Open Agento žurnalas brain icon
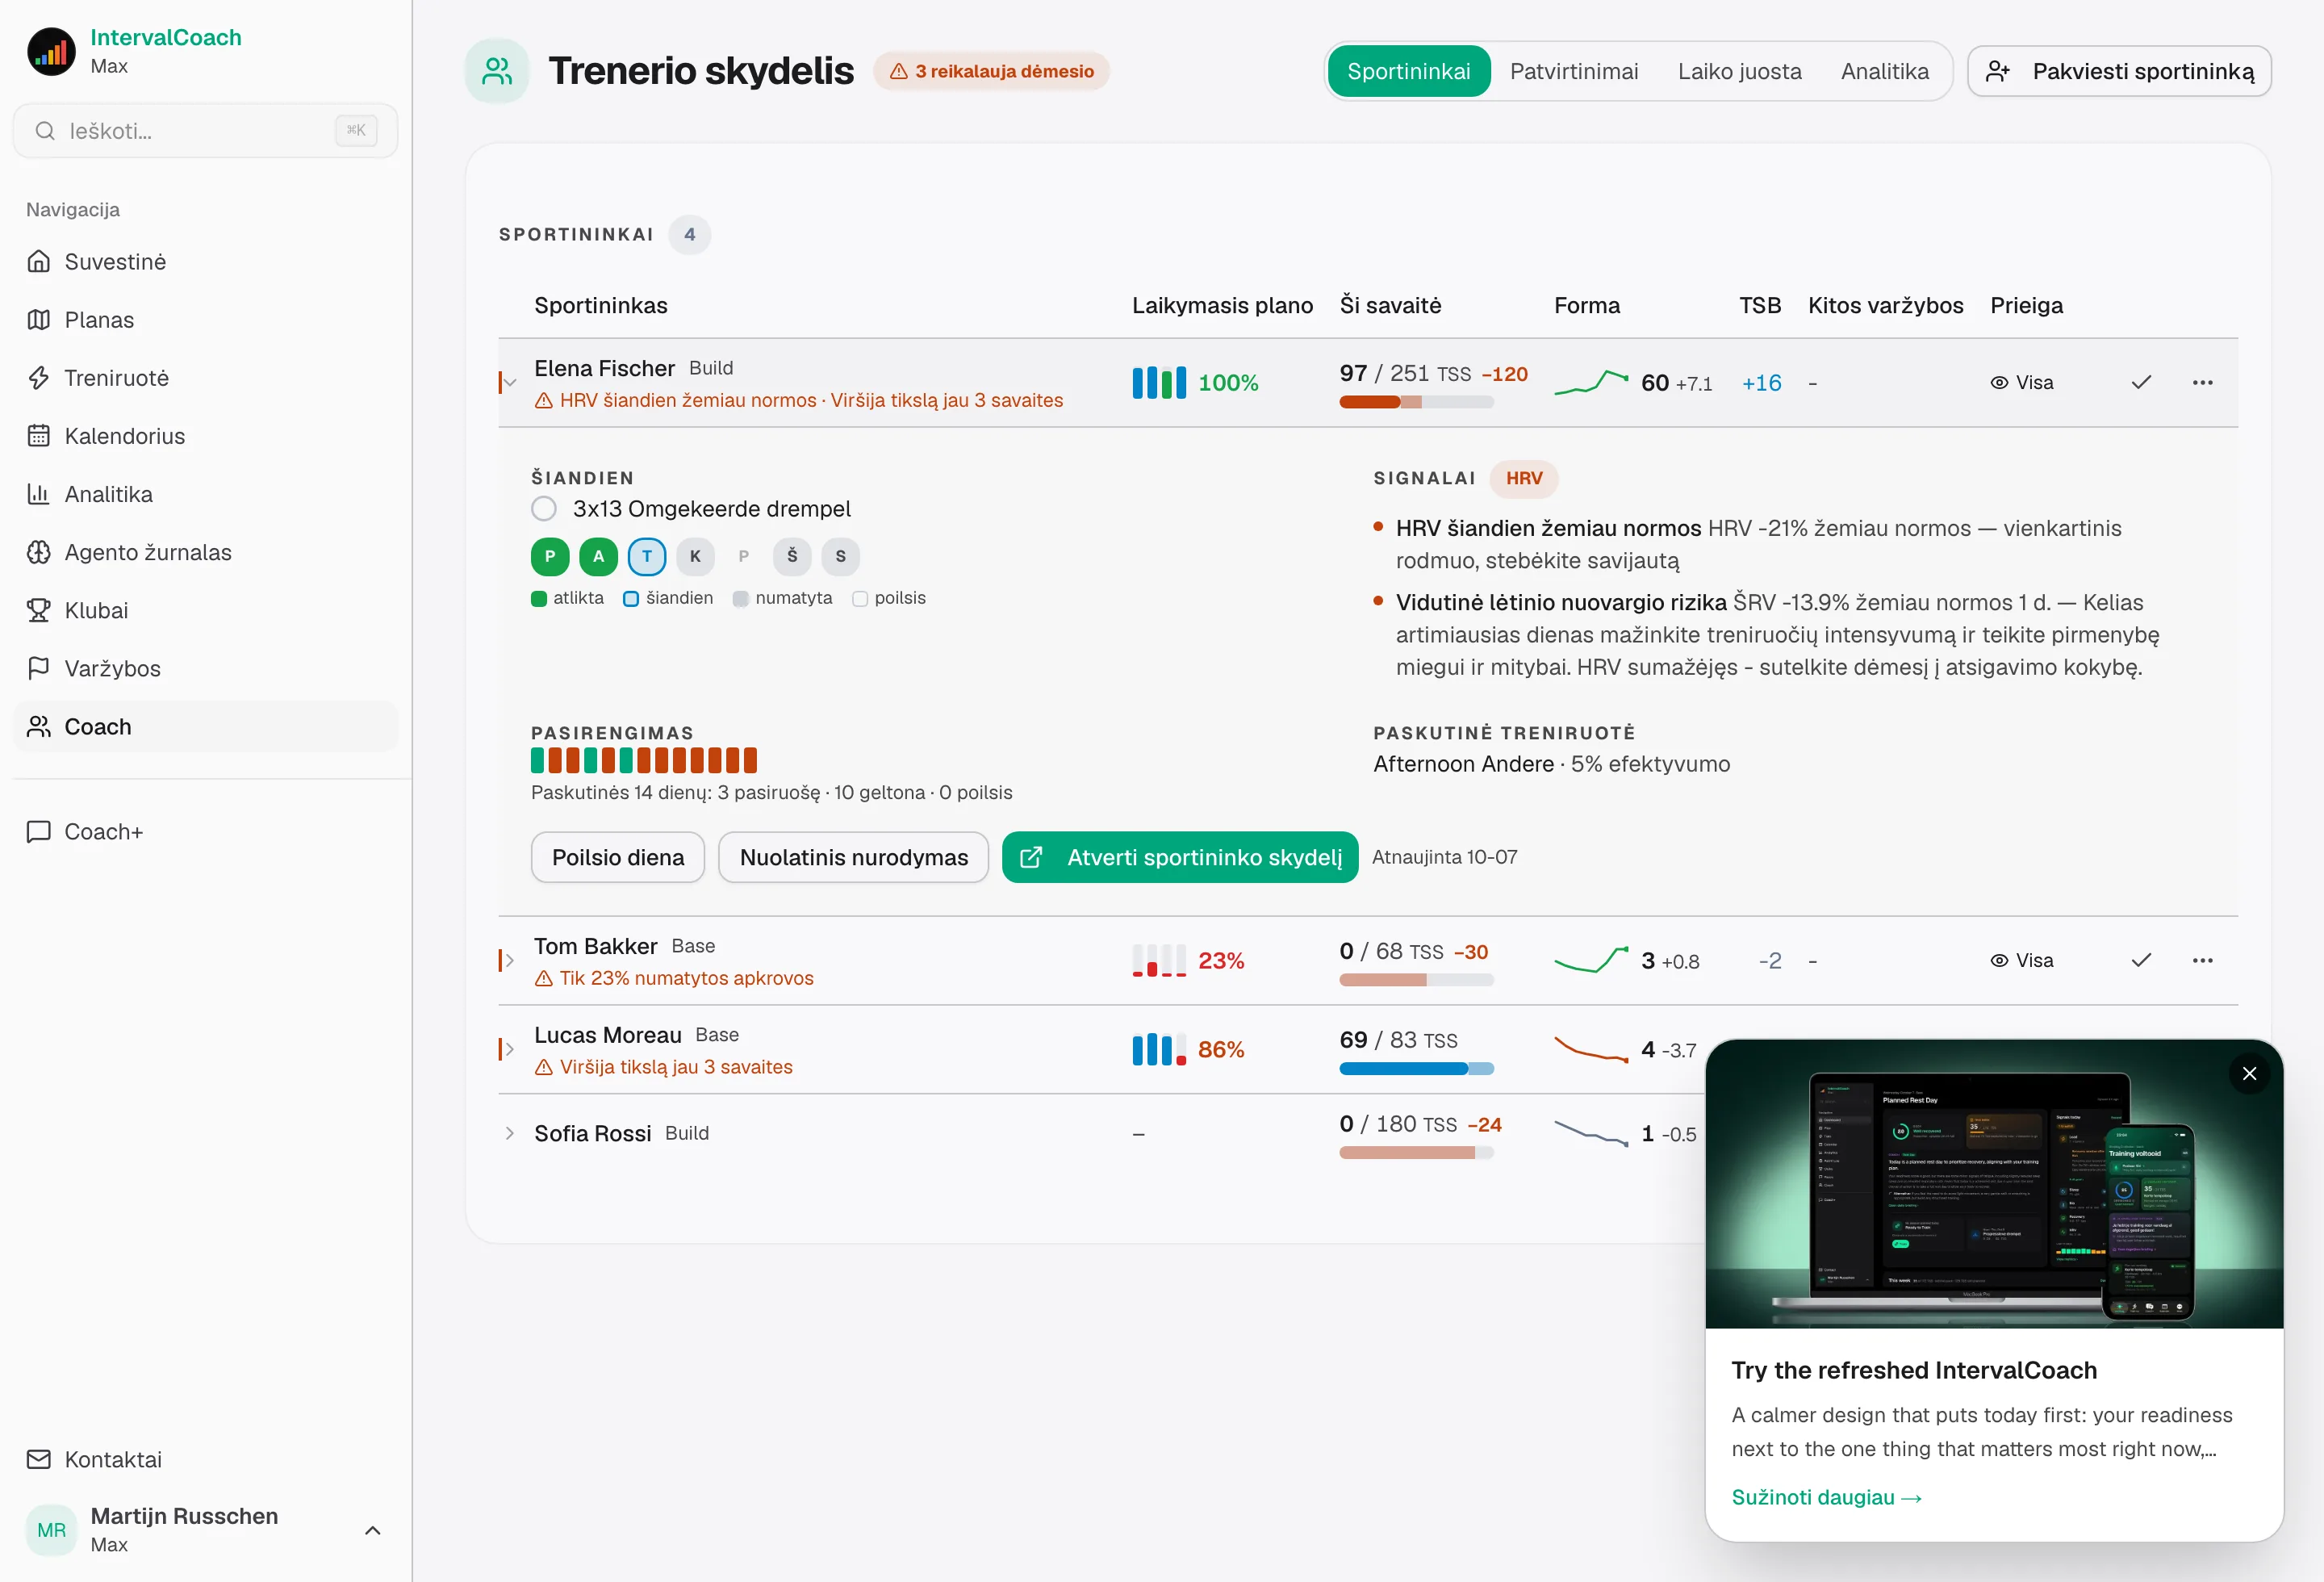 click(39, 552)
